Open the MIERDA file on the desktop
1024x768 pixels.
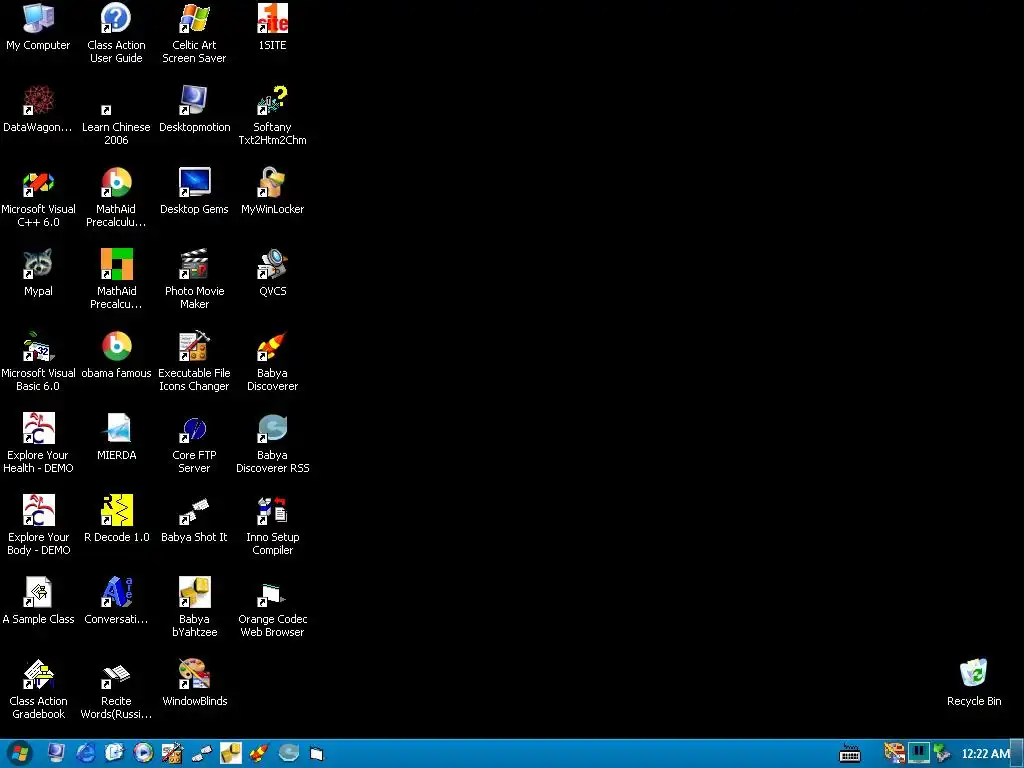pyautogui.click(x=116, y=437)
